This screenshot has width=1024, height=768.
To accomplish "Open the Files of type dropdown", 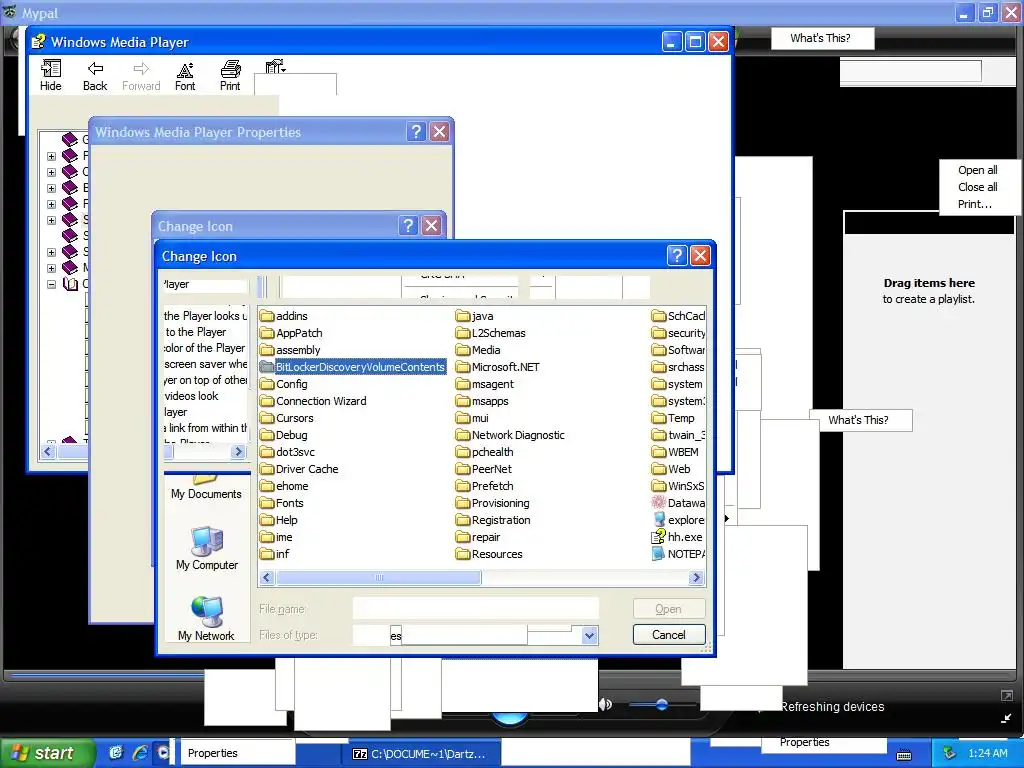I will 589,635.
